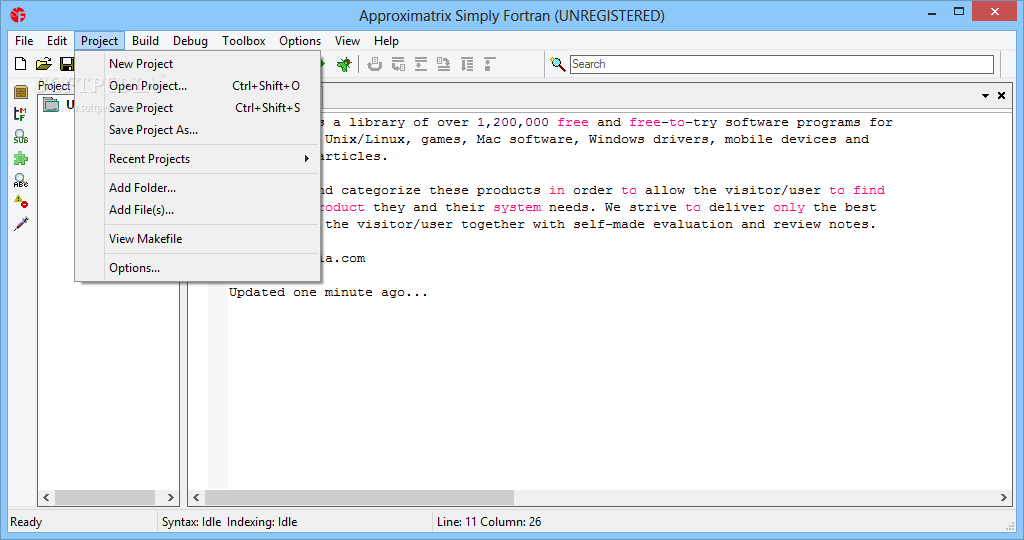Click the warnings and errors sidebar icon
The image size is (1024, 540).
tap(21, 202)
